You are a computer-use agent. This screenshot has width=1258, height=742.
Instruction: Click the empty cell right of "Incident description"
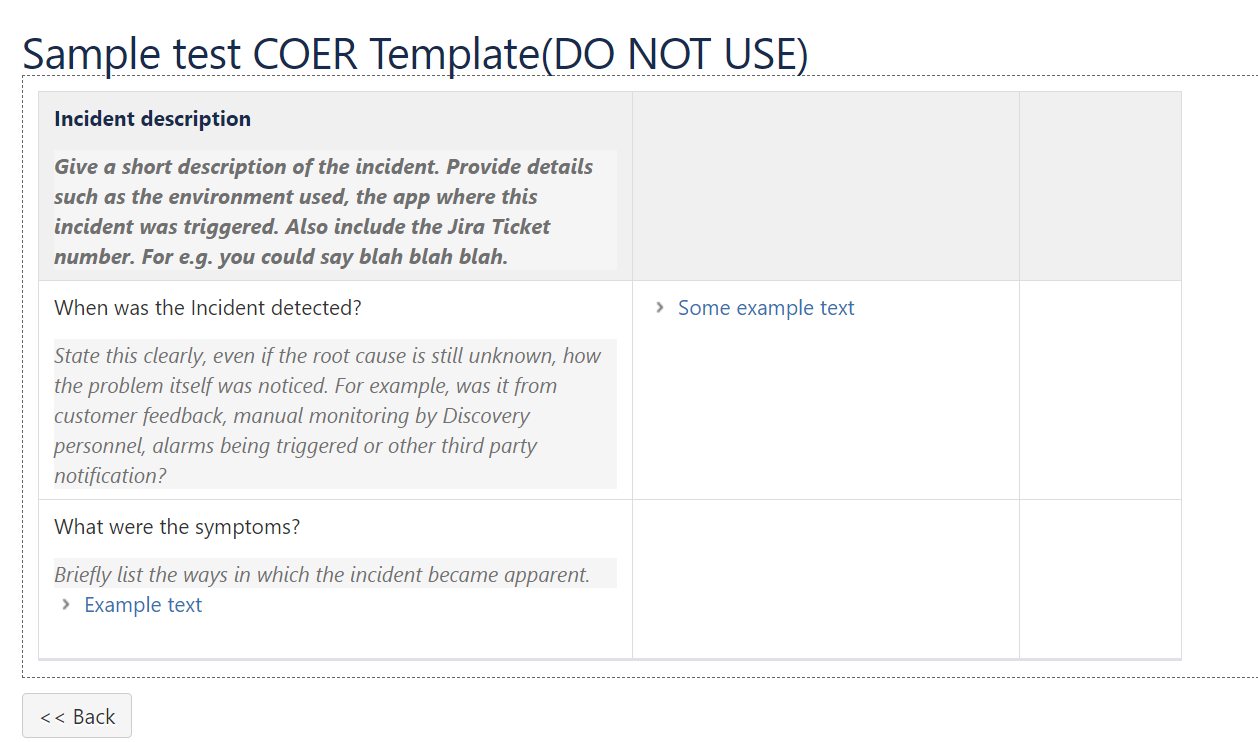pyautogui.click(x=824, y=185)
